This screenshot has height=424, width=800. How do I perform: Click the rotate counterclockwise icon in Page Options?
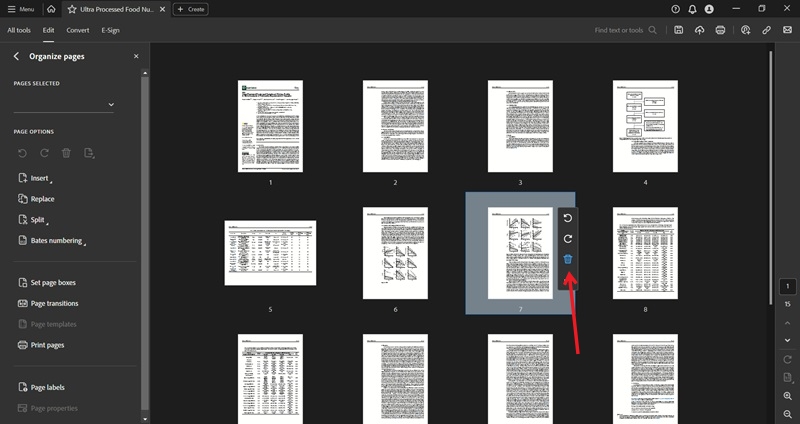tap(22, 153)
